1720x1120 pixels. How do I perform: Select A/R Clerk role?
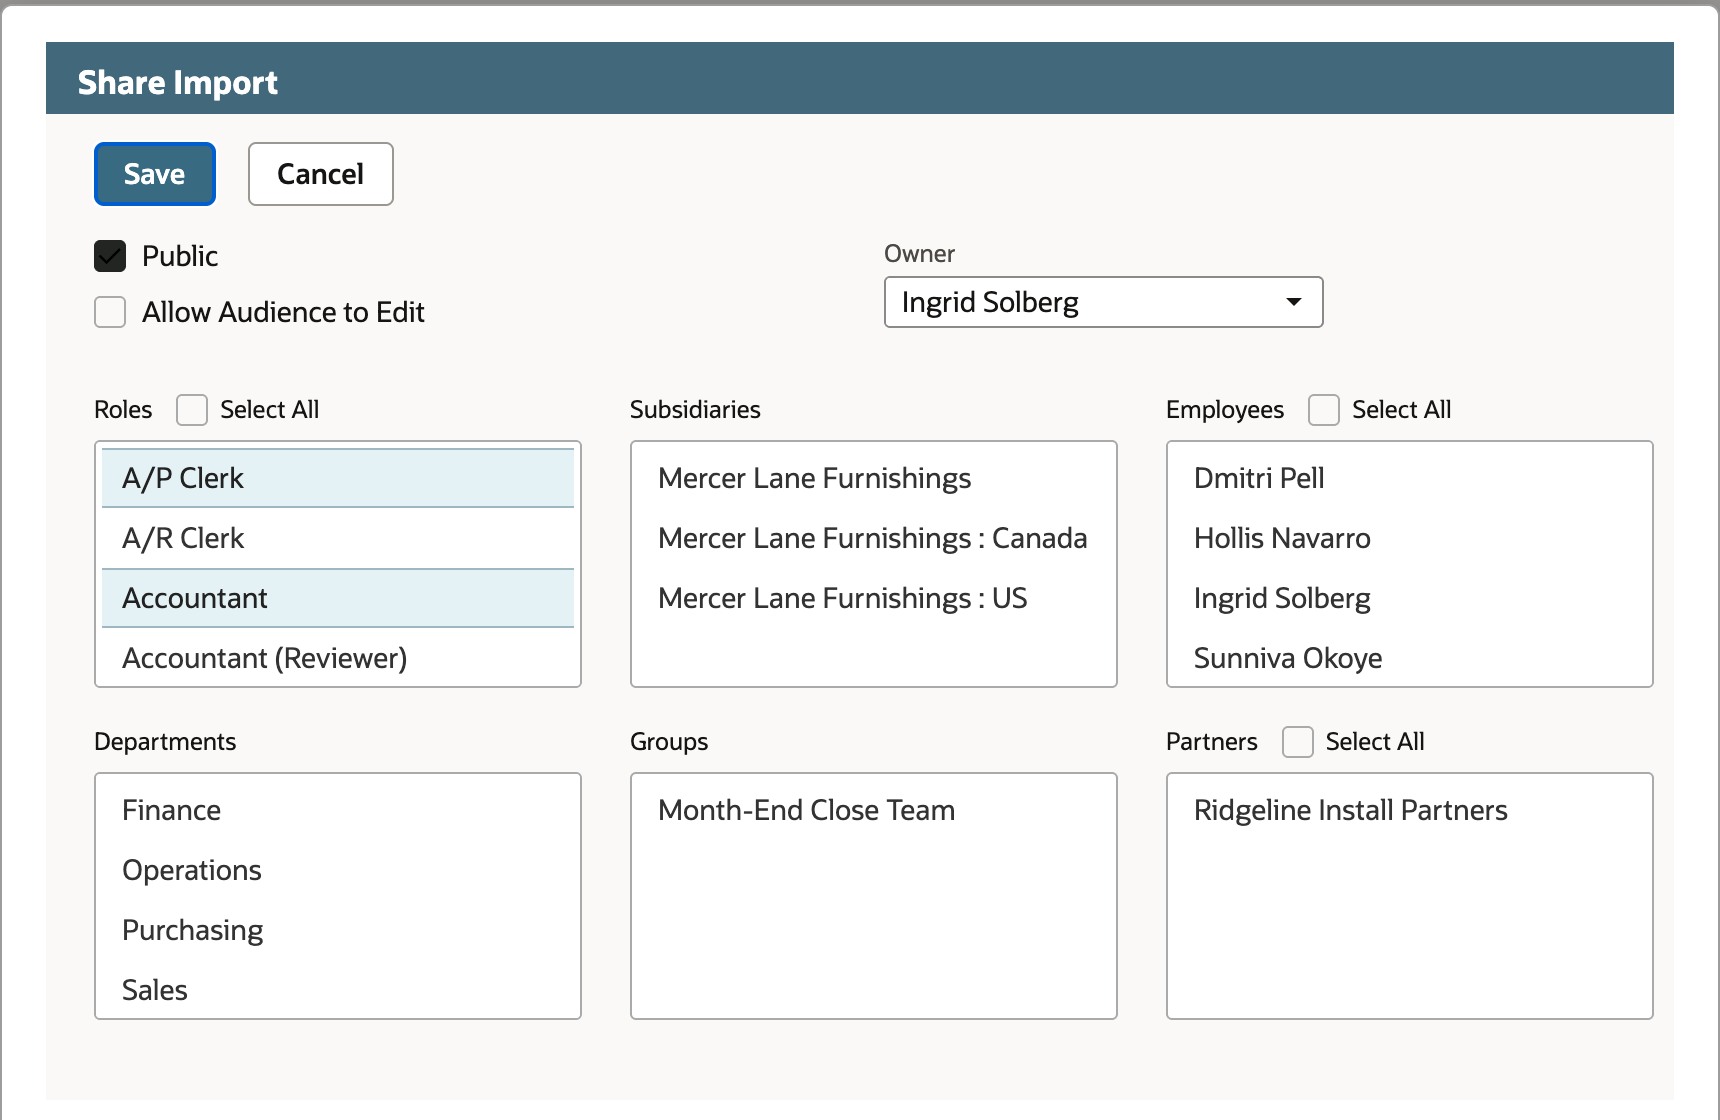pyautogui.click(x=338, y=538)
